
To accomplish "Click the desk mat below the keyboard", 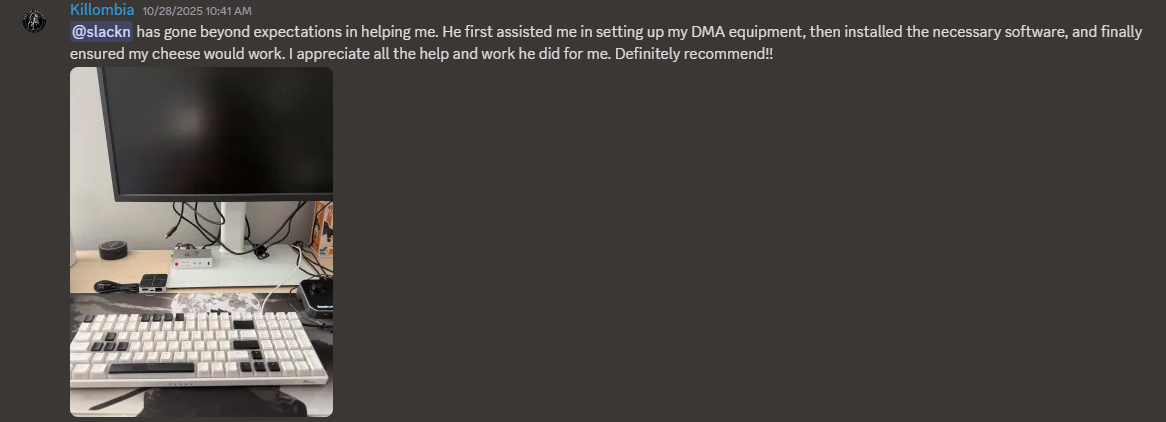I will tap(200, 402).
